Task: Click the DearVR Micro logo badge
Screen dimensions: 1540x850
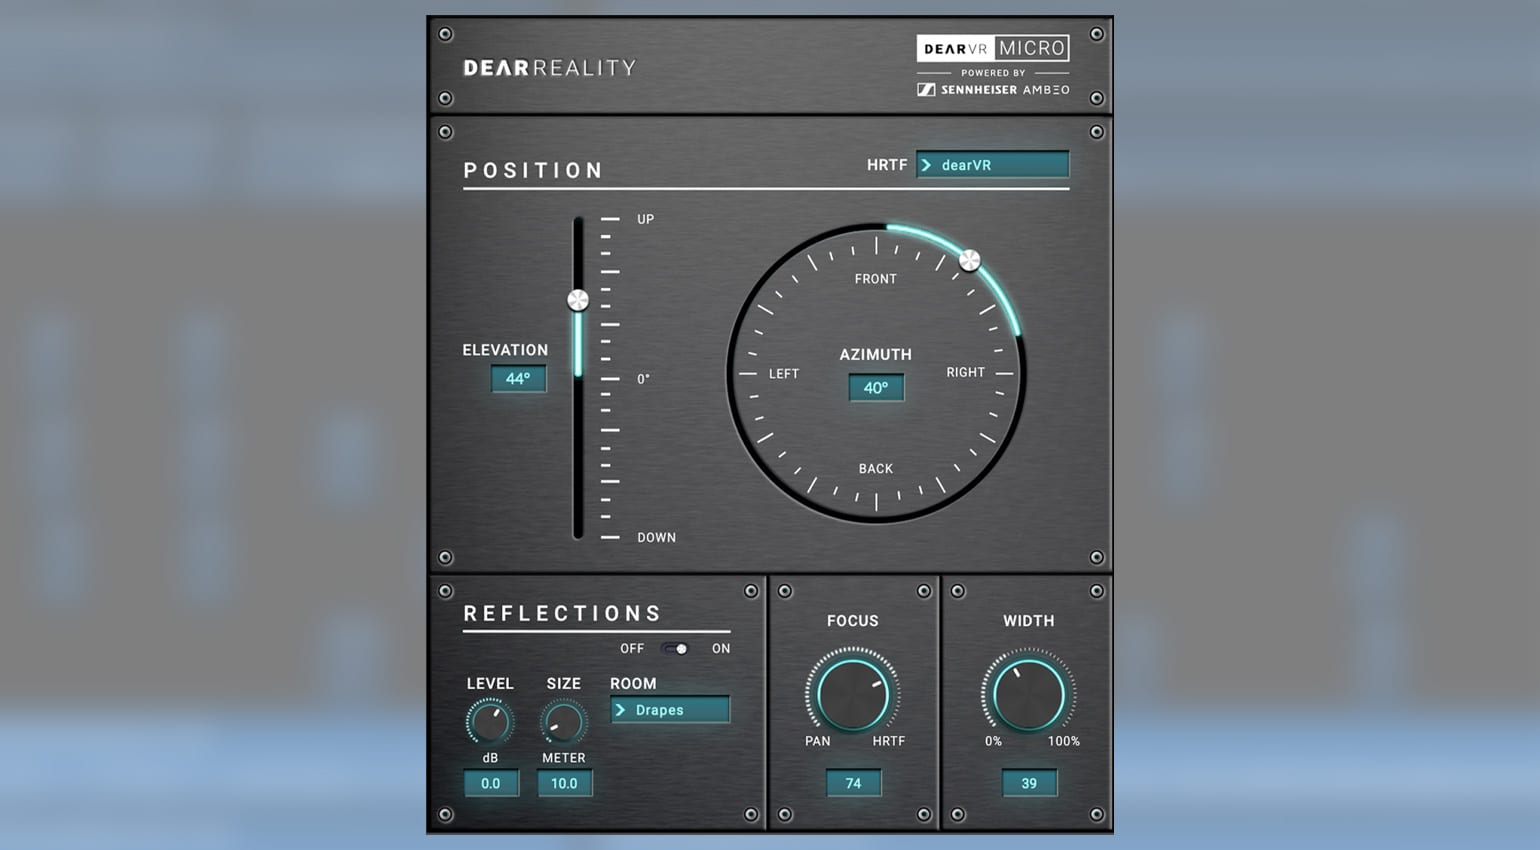Action: [993, 48]
